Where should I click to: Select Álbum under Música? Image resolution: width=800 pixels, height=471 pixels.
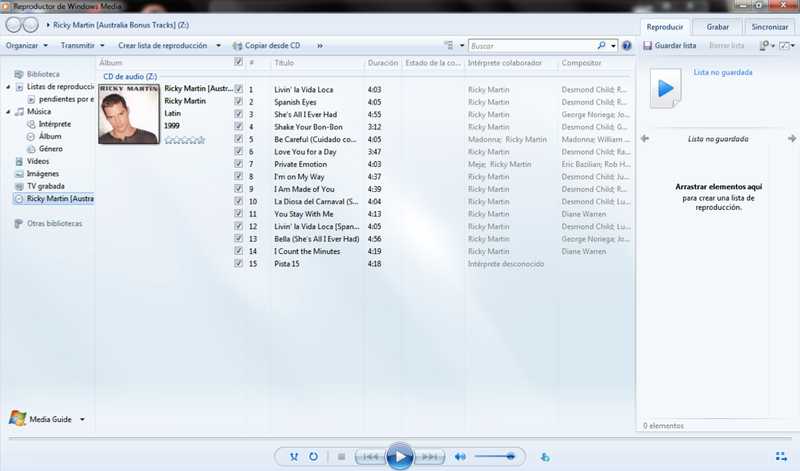coord(50,136)
